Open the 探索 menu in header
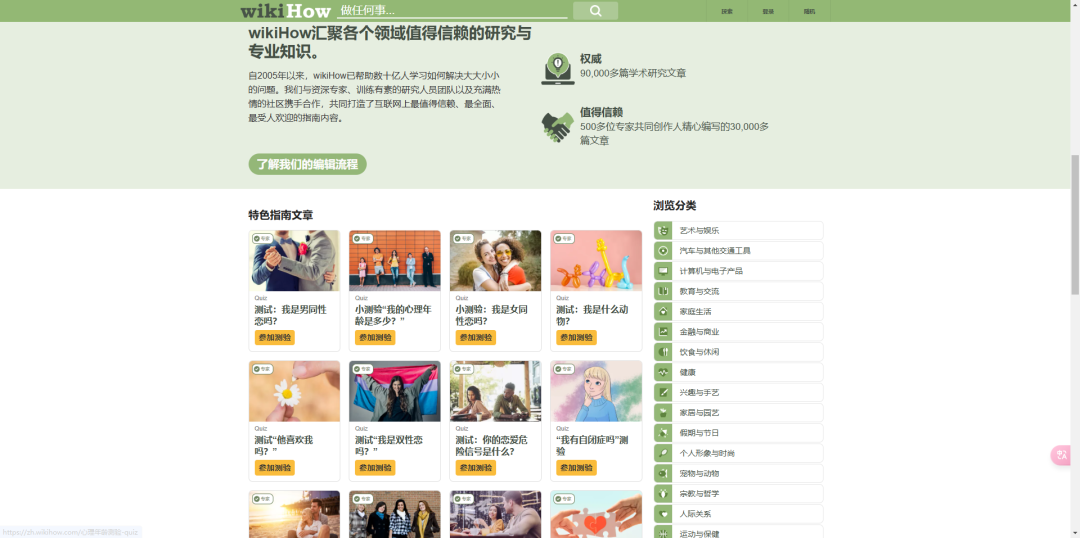 [x=727, y=11]
